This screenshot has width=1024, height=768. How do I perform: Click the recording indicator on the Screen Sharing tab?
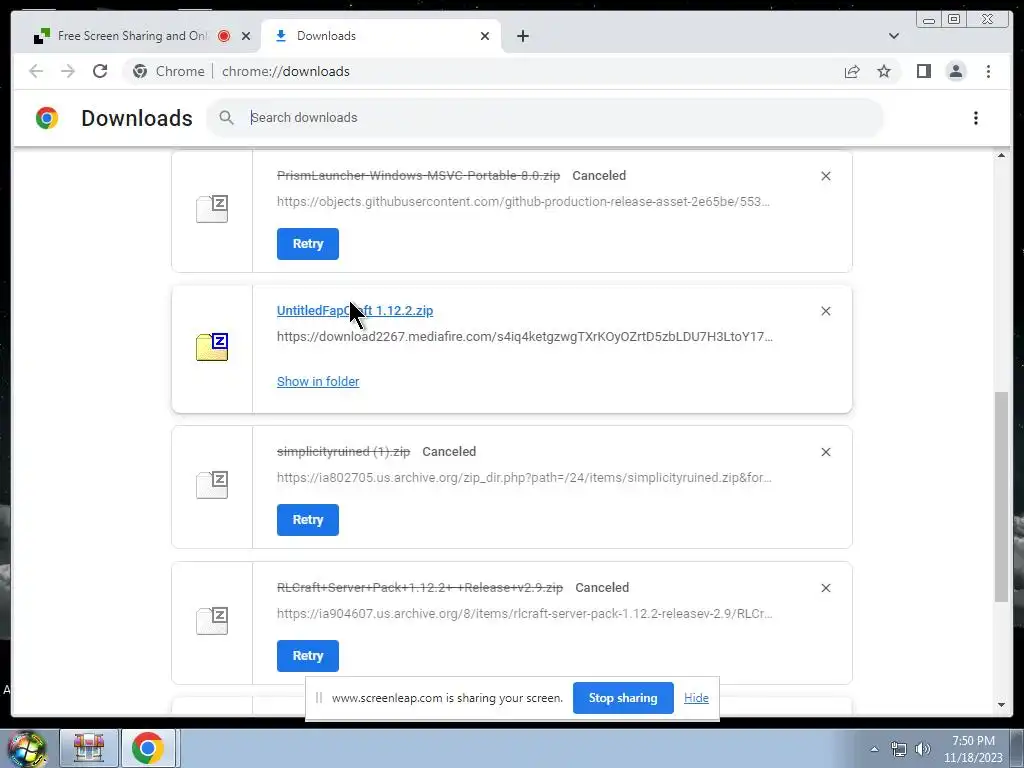(x=224, y=36)
